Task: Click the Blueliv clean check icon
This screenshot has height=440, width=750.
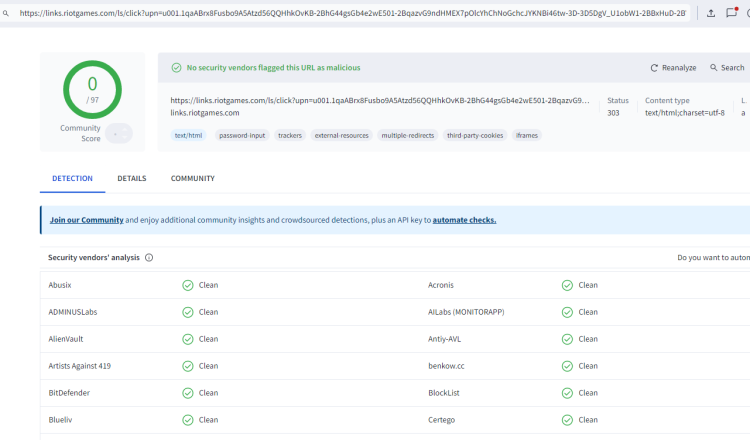Action: [x=188, y=420]
